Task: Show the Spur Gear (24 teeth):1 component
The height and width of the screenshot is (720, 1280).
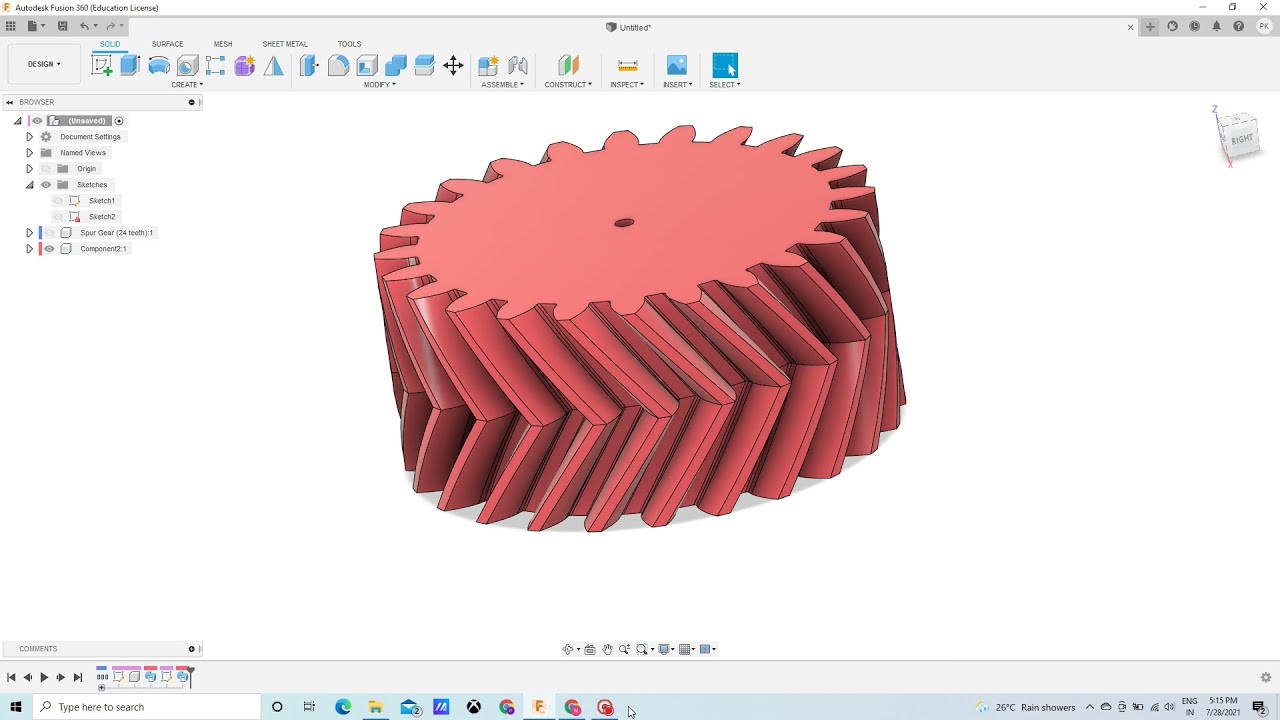Action: coord(49,233)
